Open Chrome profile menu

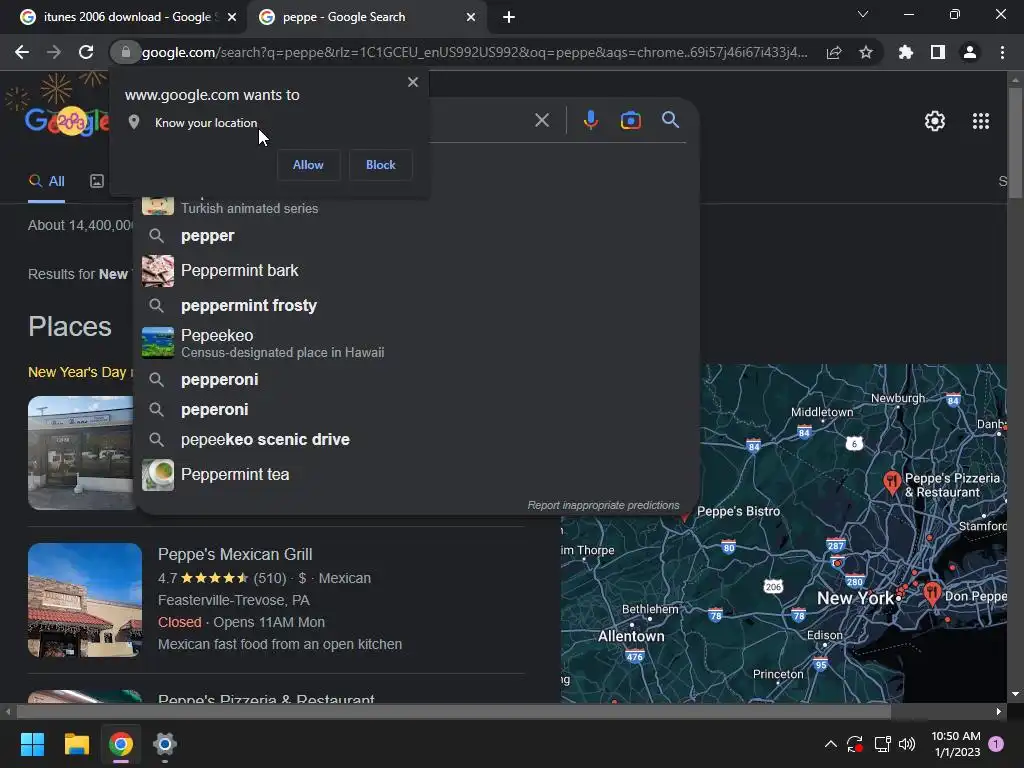[969, 52]
